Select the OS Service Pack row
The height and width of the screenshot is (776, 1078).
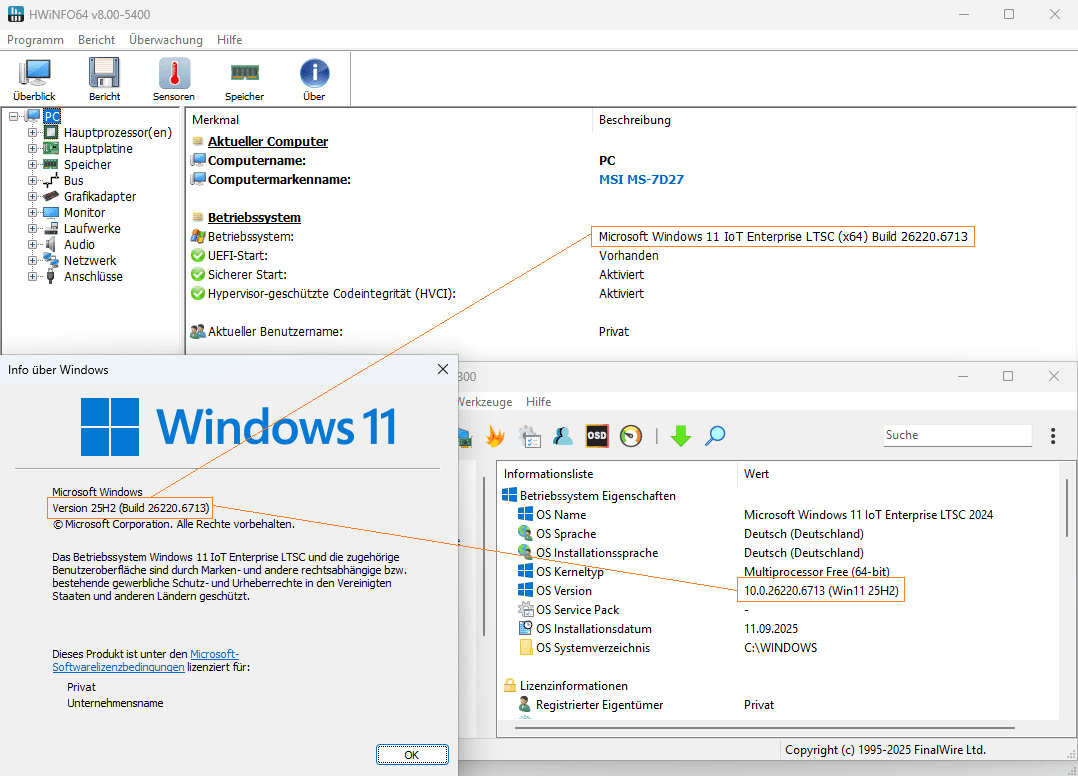[779, 610]
